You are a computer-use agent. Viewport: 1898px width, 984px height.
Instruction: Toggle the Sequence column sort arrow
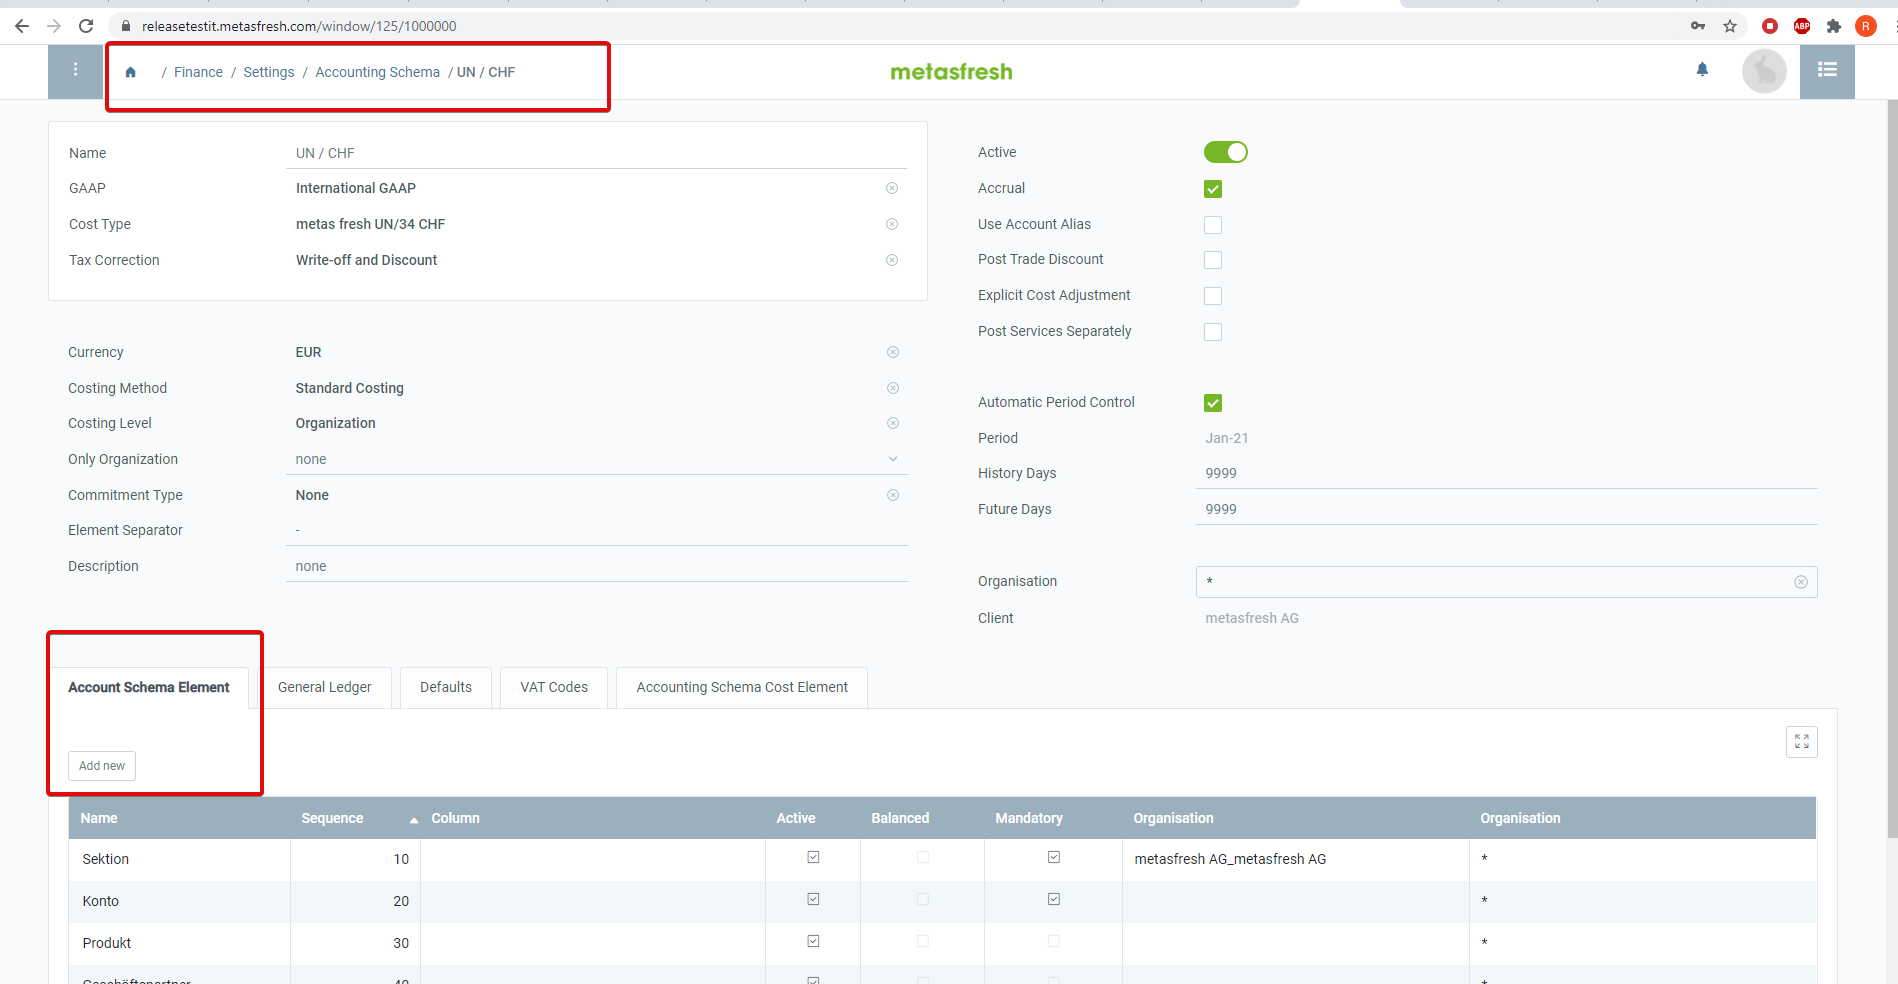coord(412,818)
